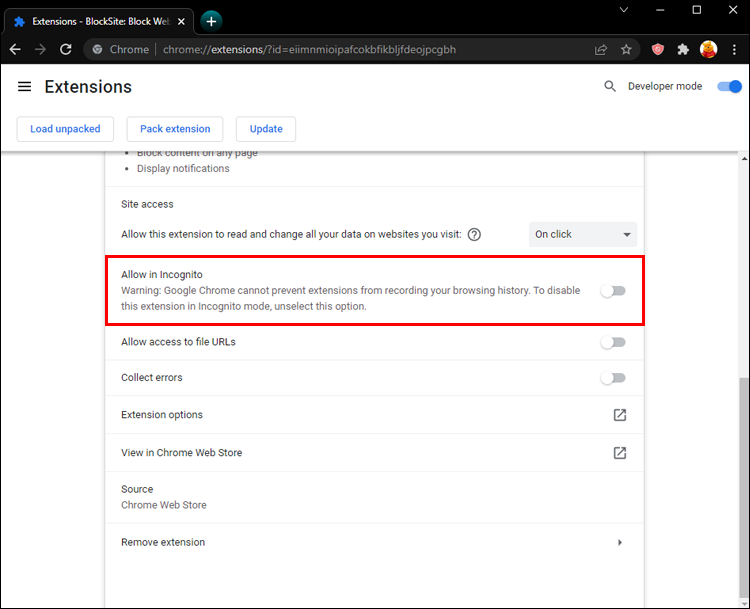Viewport: 750px width, 609px height.
Task: Click the share page icon in address bar
Action: click(601, 49)
